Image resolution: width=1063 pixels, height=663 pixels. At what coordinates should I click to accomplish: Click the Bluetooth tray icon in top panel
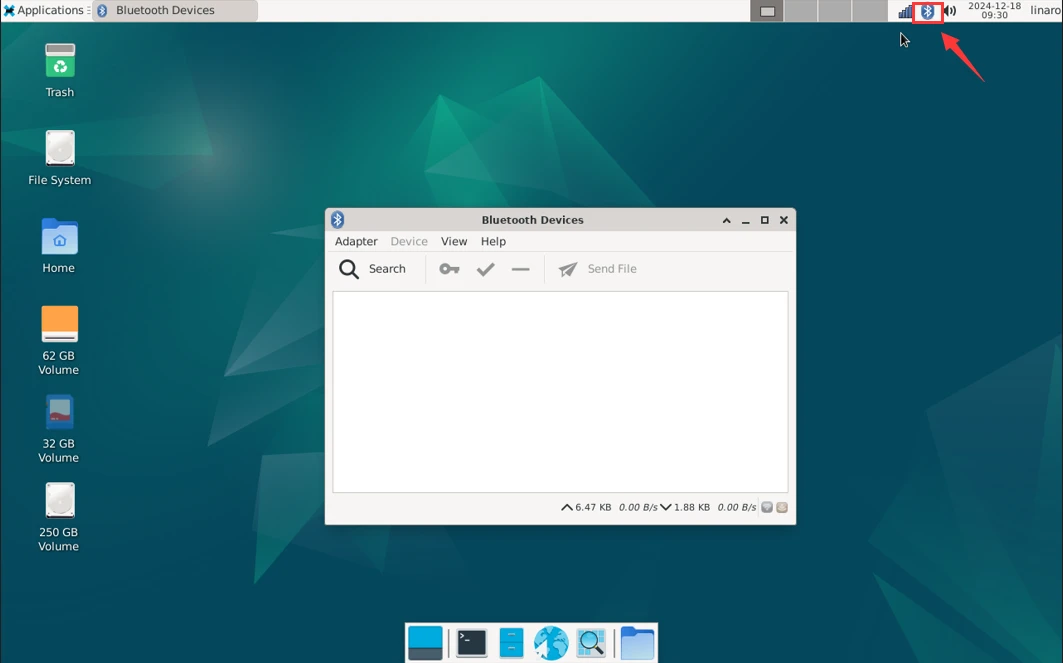click(927, 12)
